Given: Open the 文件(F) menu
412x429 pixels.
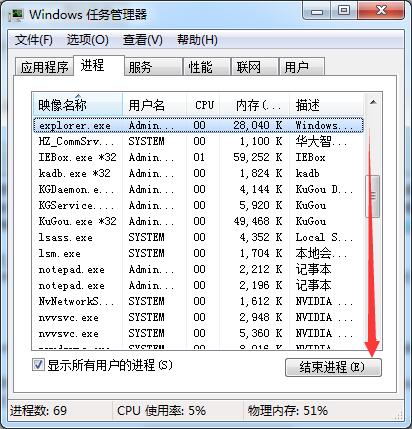Looking at the screenshot, I should (34, 40).
